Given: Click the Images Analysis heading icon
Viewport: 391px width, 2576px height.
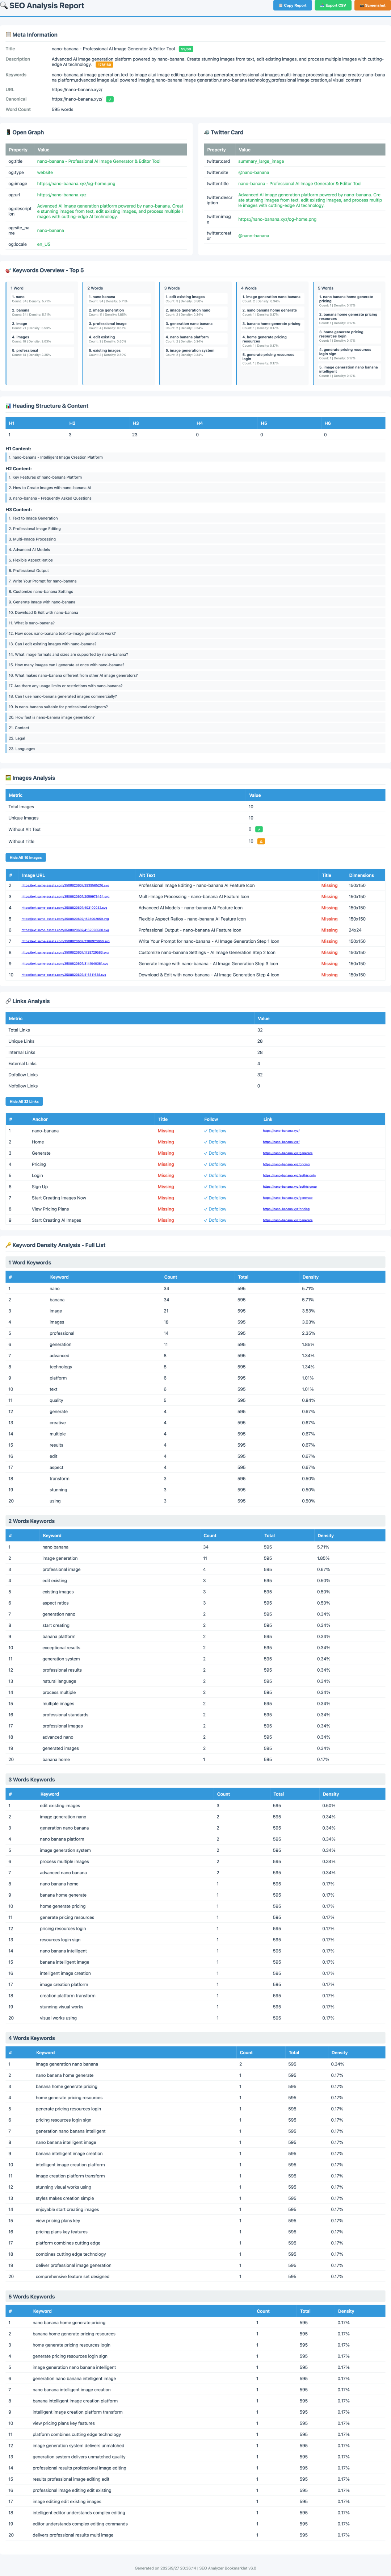Looking at the screenshot, I should 8,778.
